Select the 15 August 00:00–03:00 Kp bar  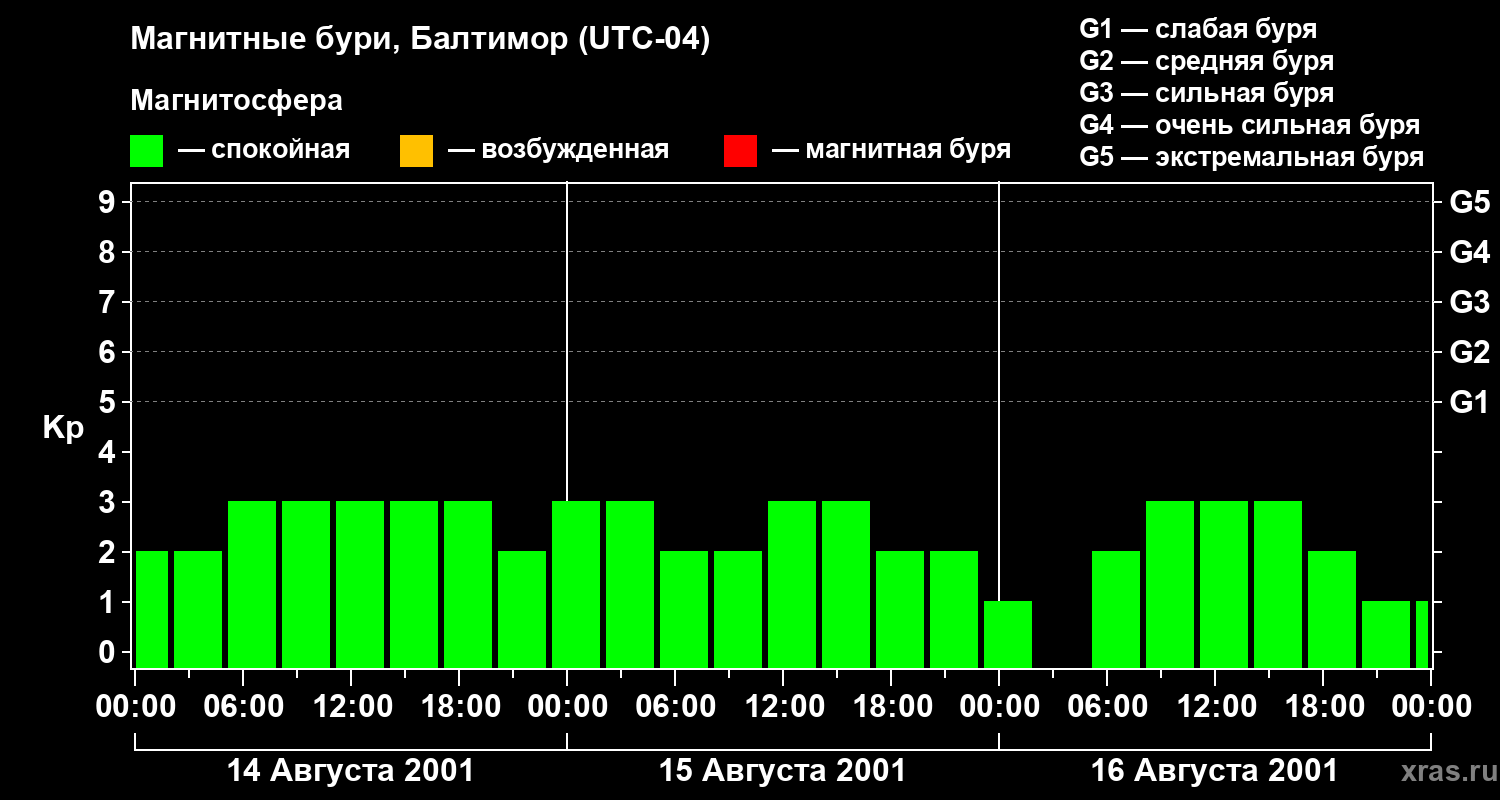tap(576, 584)
